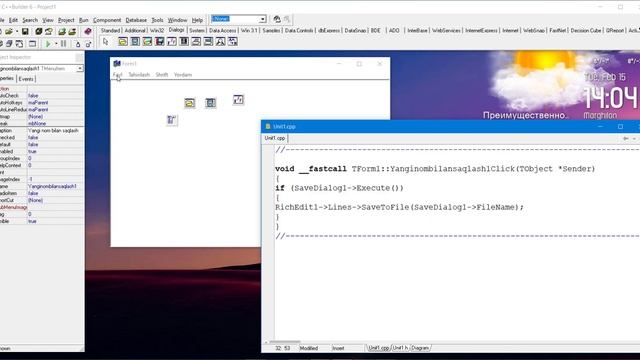Screen dimensions: 640x360
Task: Click Toggle Form/Unit toolbar icon
Action: click(x=19, y=44)
